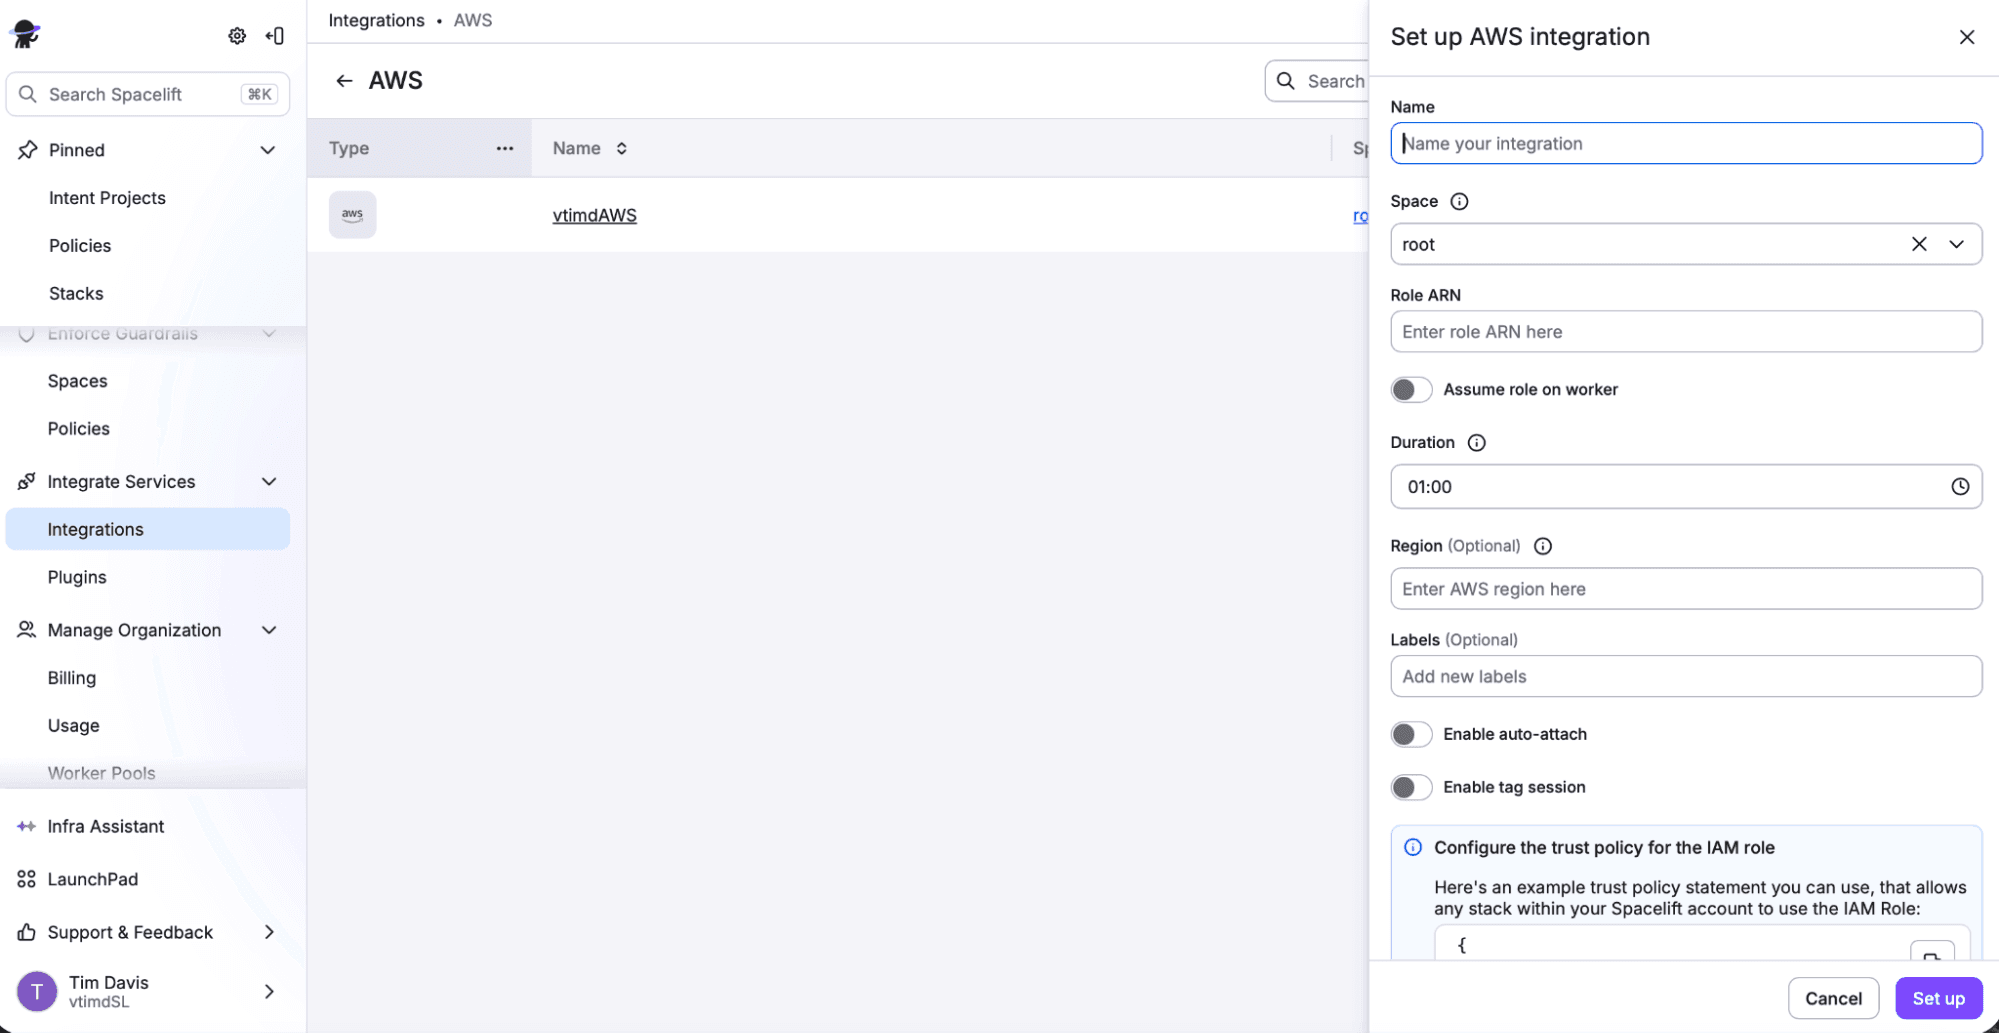Open the Space dropdown chevron
This screenshot has height=1033, width=1999.
click(x=1956, y=244)
